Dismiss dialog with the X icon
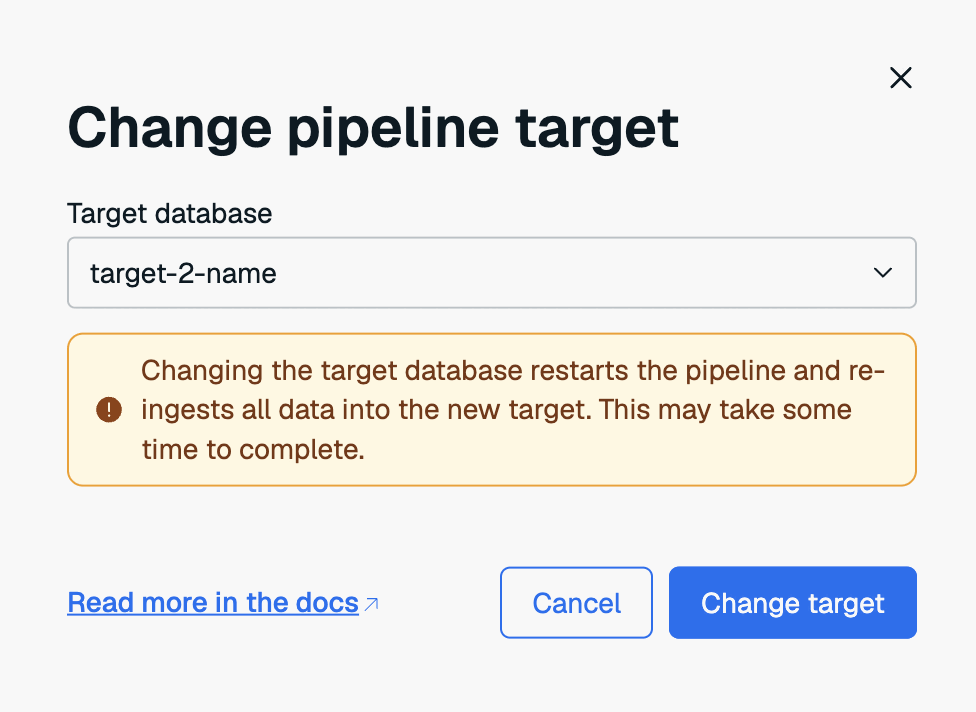This screenshot has height=712, width=976. (x=901, y=78)
